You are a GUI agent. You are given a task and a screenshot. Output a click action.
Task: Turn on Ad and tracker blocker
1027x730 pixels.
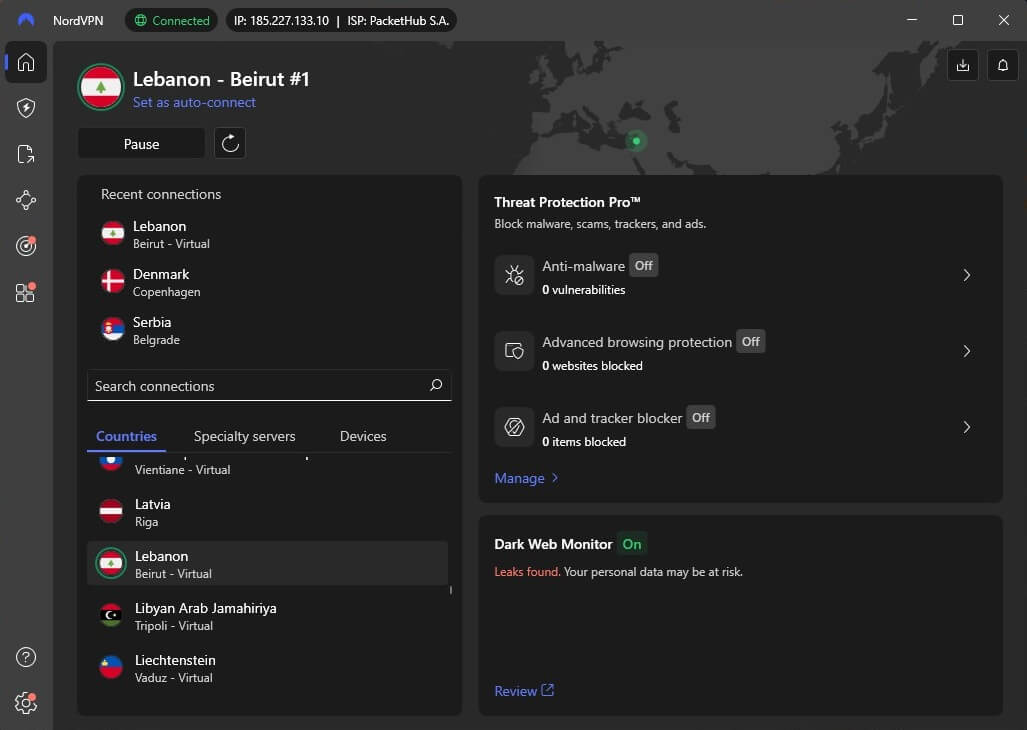point(700,417)
